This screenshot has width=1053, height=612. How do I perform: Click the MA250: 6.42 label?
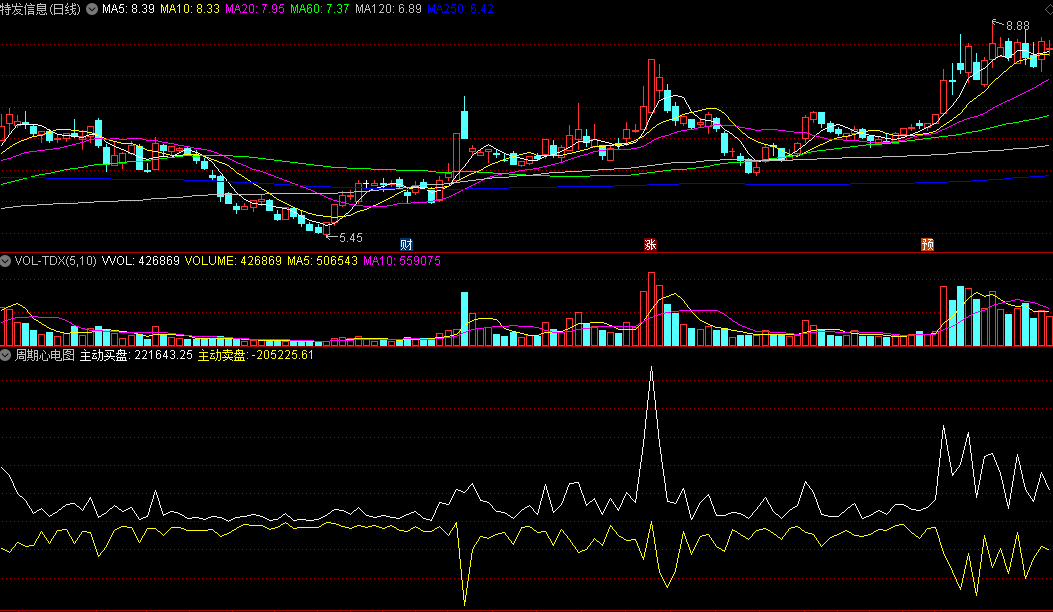coord(461,9)
